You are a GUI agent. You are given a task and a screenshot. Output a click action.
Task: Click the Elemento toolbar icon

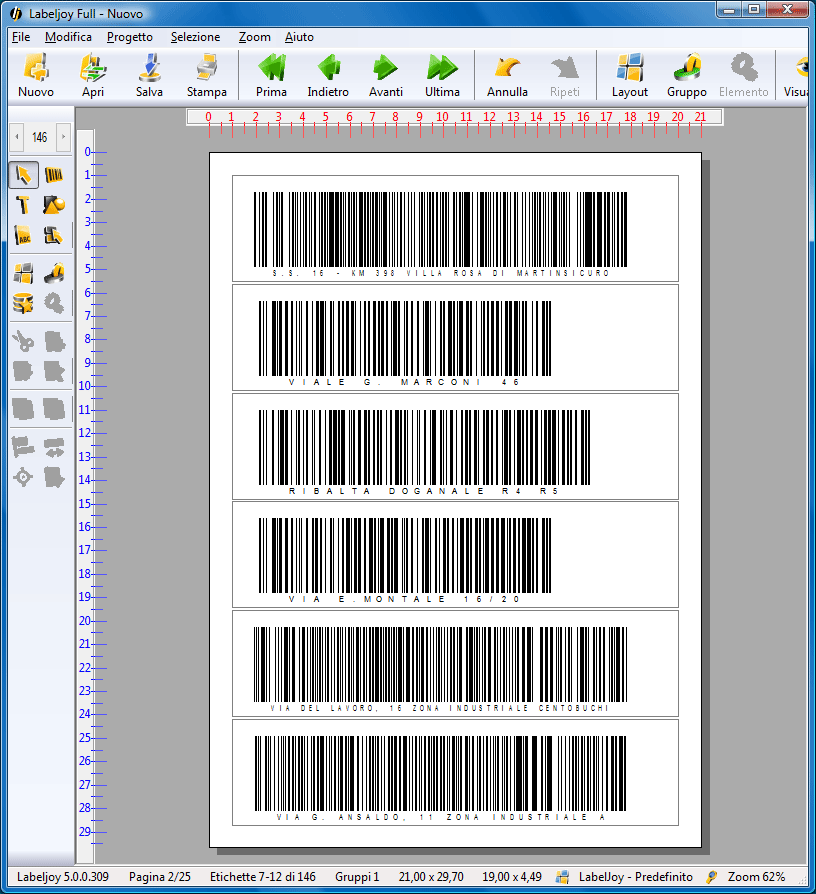744,75
